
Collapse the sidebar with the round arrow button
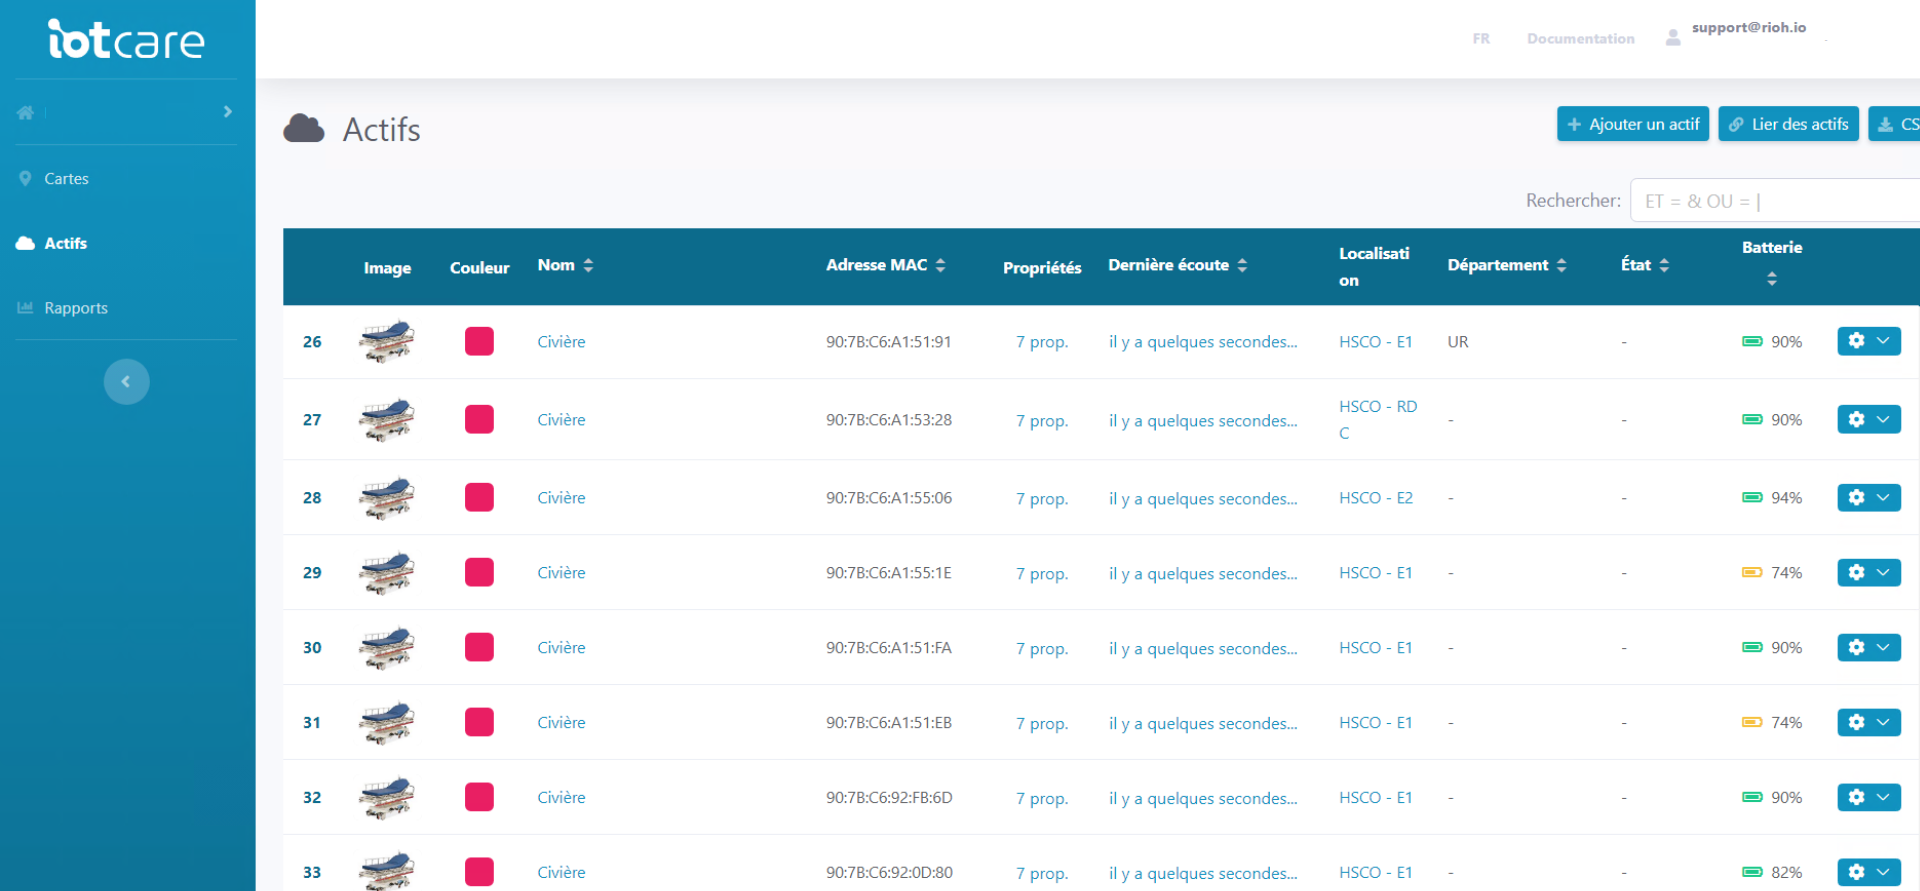click(x=126, y=381)
